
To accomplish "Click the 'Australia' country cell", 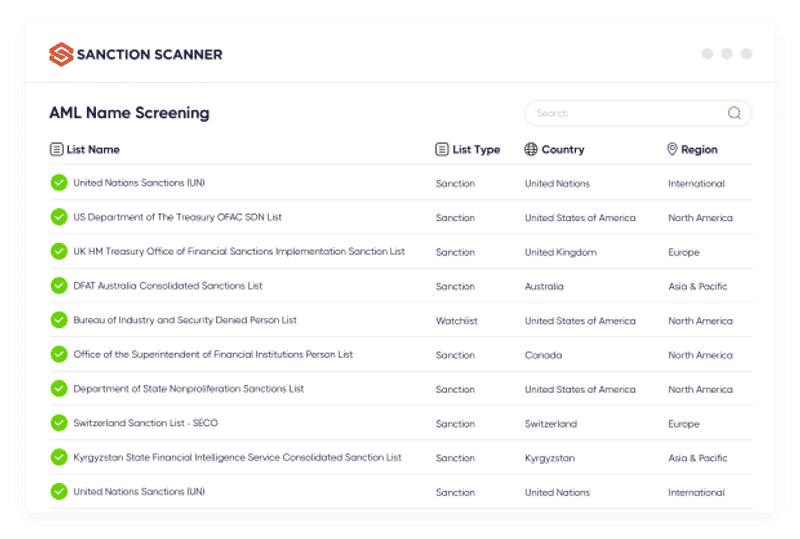I will 544,287.
